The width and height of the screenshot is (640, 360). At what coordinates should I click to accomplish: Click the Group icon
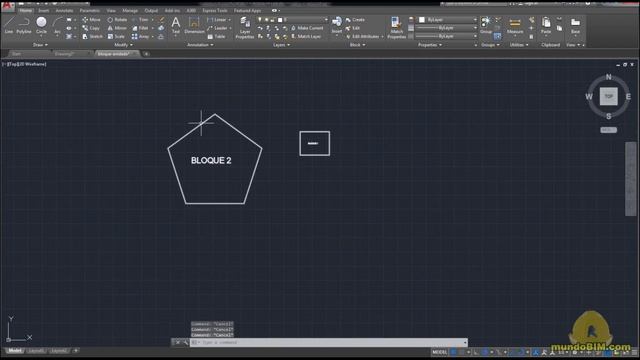click(x=486, y=24)
